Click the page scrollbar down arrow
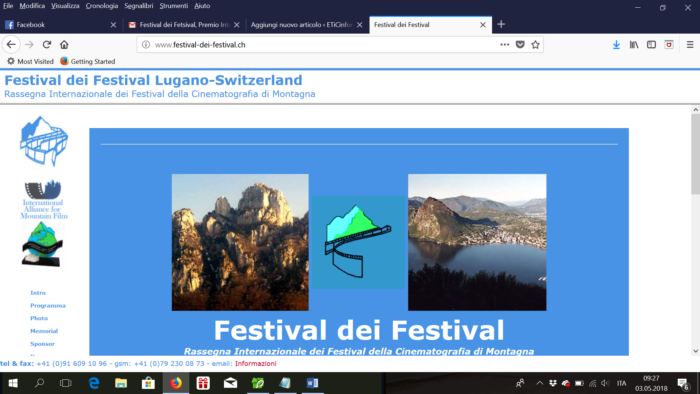 tap(696, 351)
